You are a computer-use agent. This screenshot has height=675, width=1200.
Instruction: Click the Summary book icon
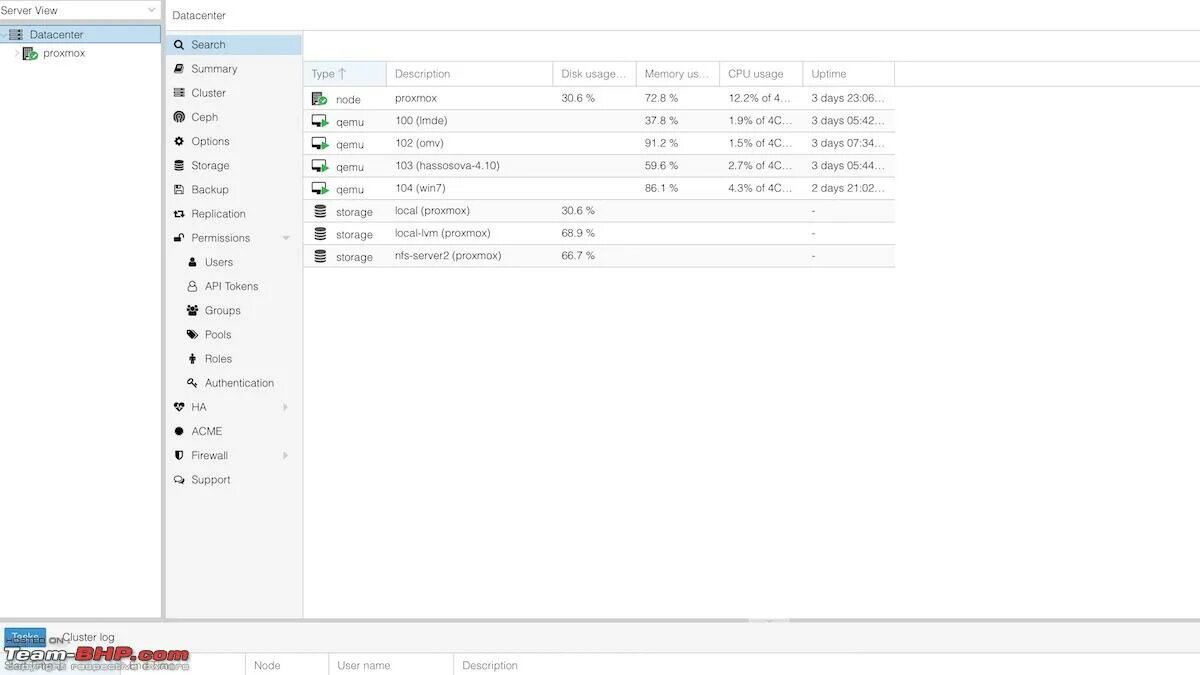click(179, 69)
